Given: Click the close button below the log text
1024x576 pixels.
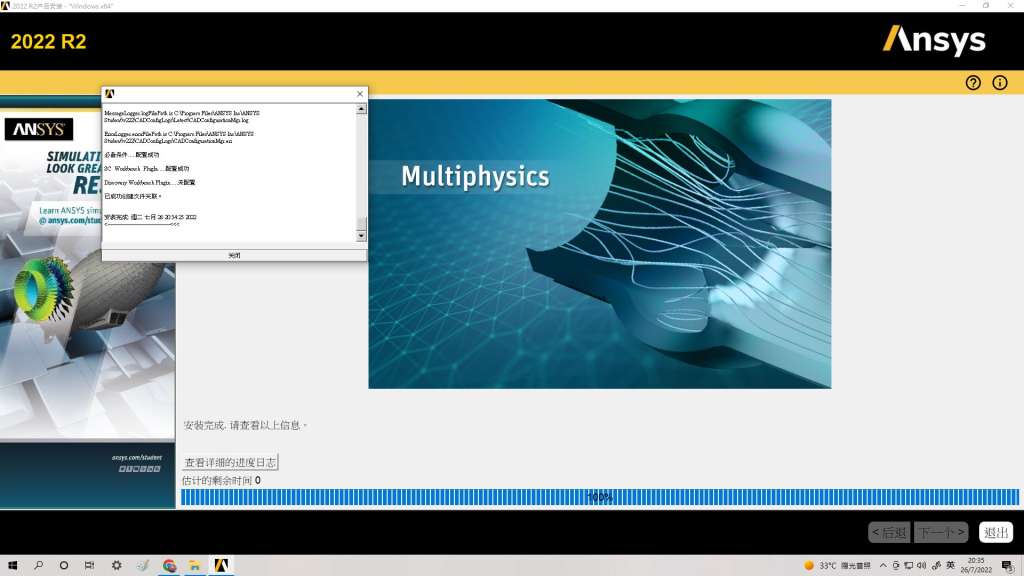Looking at the screenshot, I should 234,255.
